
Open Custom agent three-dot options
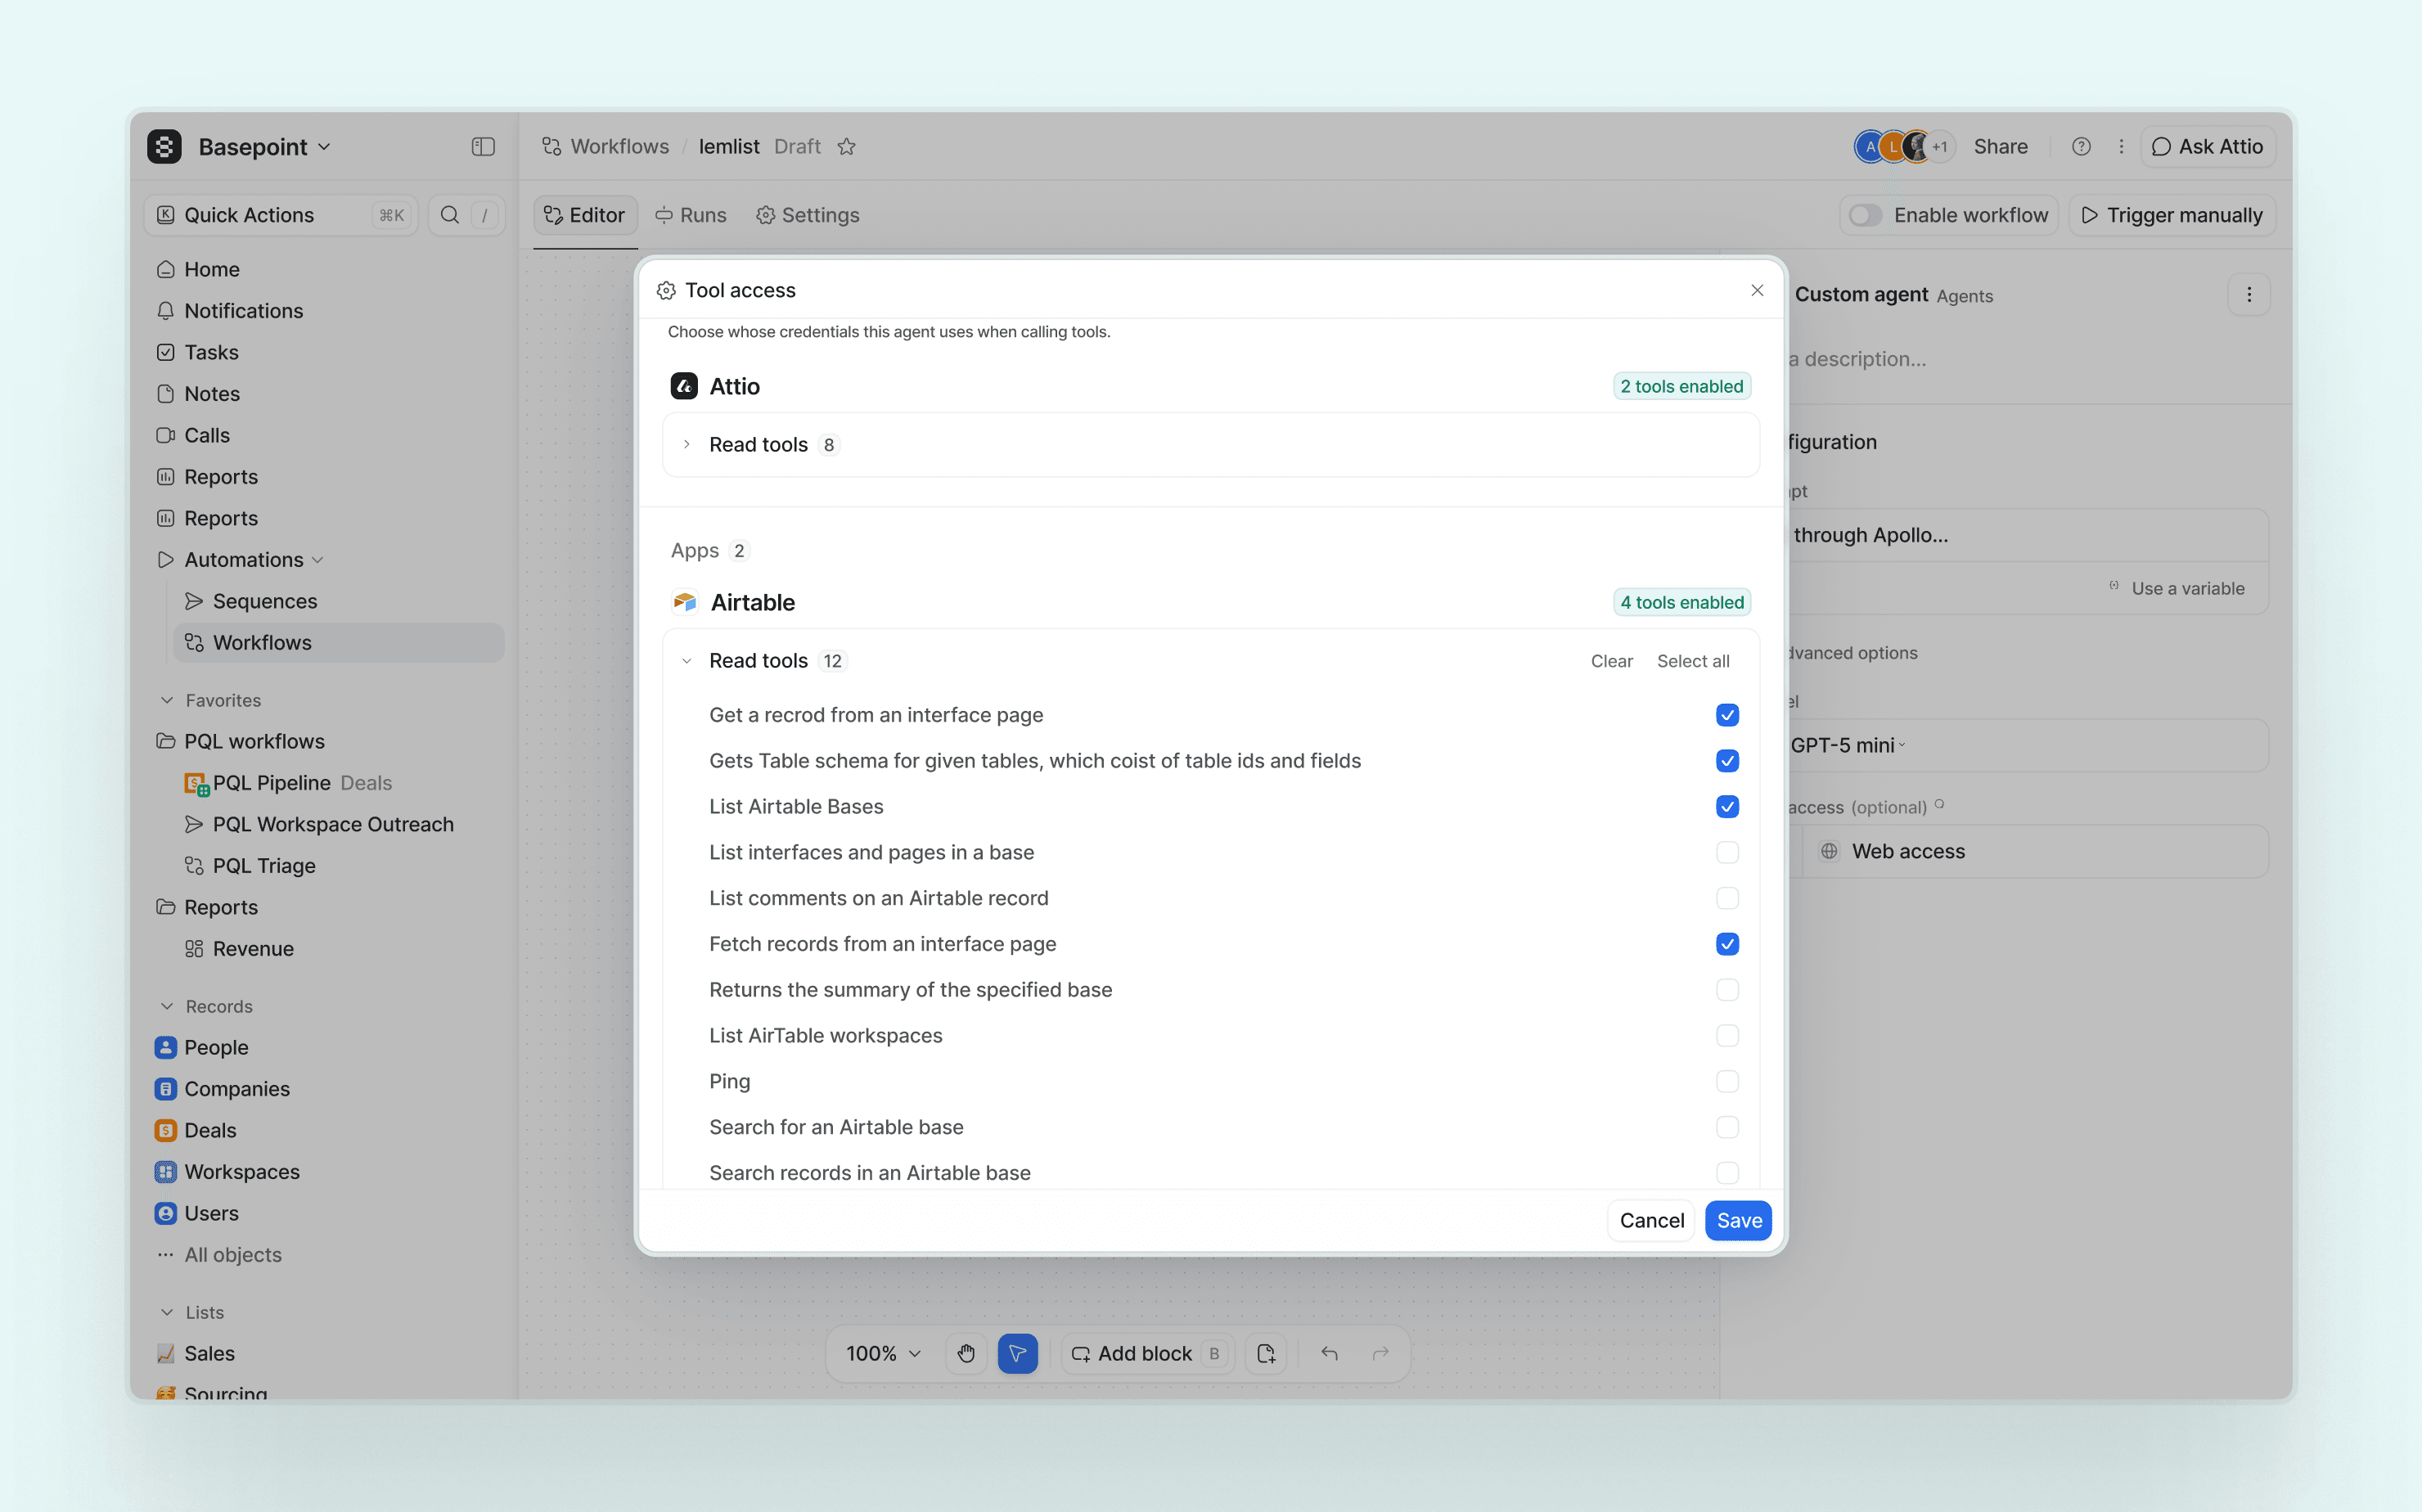[2249, 295]
